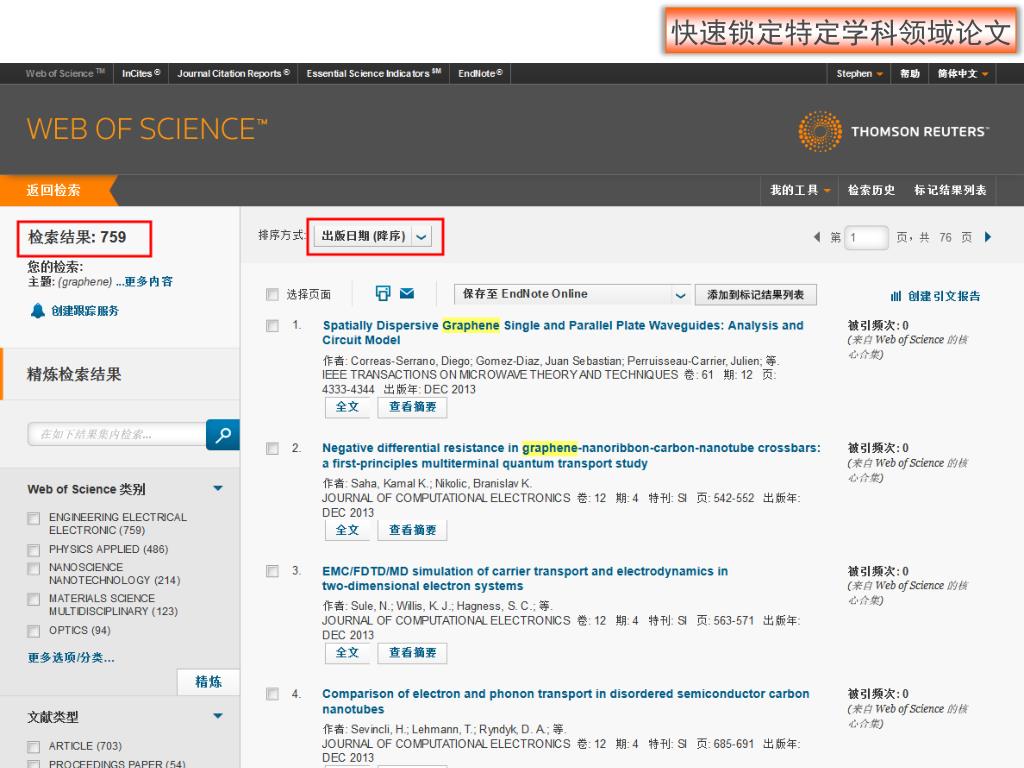1024x768 pixels.
Task: Check PHYSICS APPLIED category box
Action: coord(33,550)
